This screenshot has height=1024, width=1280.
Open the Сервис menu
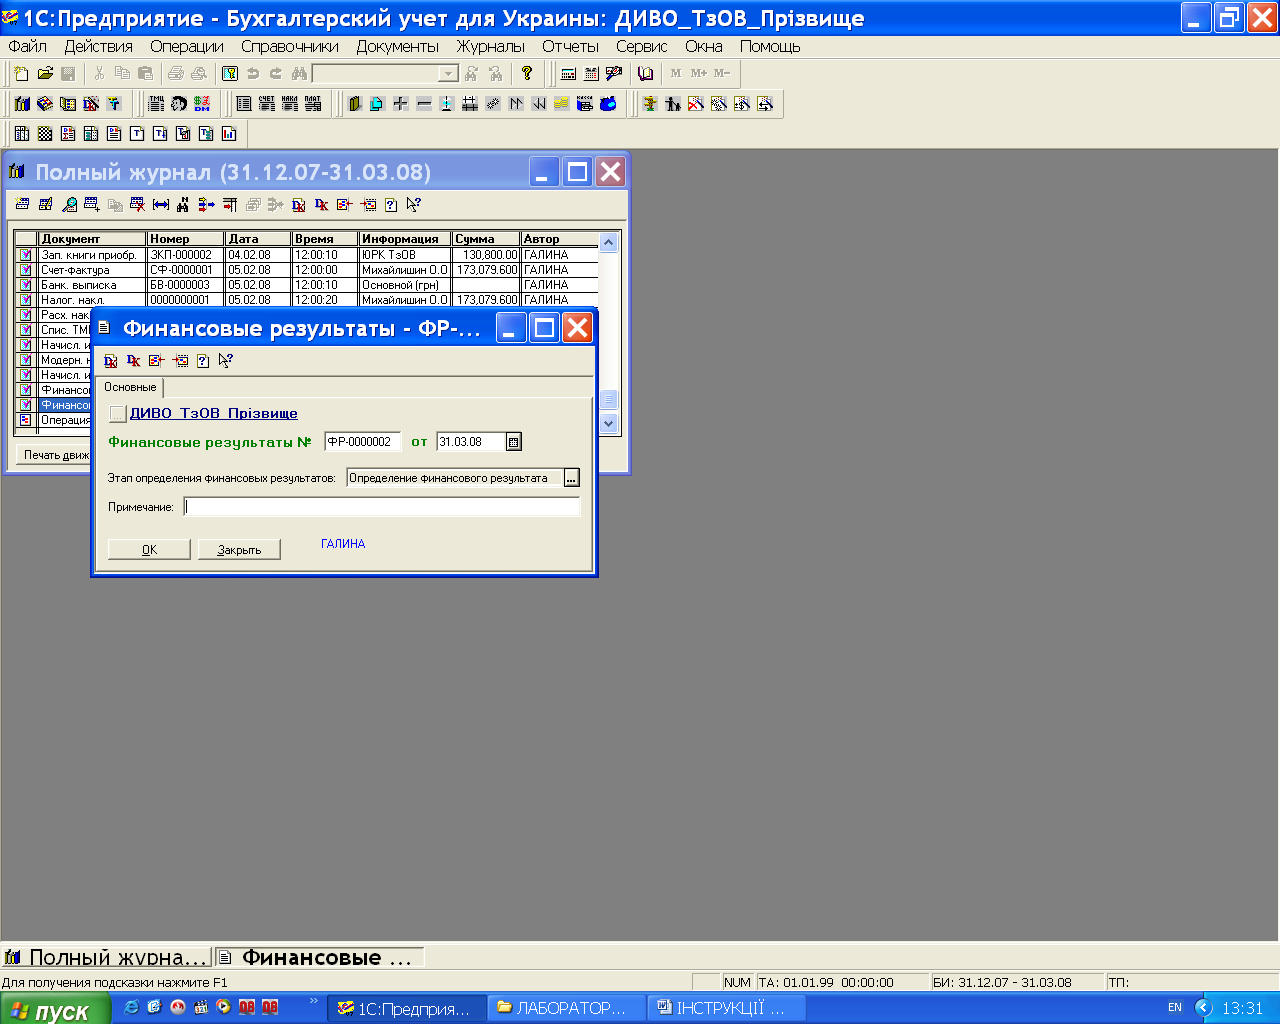tap(642, 46)
